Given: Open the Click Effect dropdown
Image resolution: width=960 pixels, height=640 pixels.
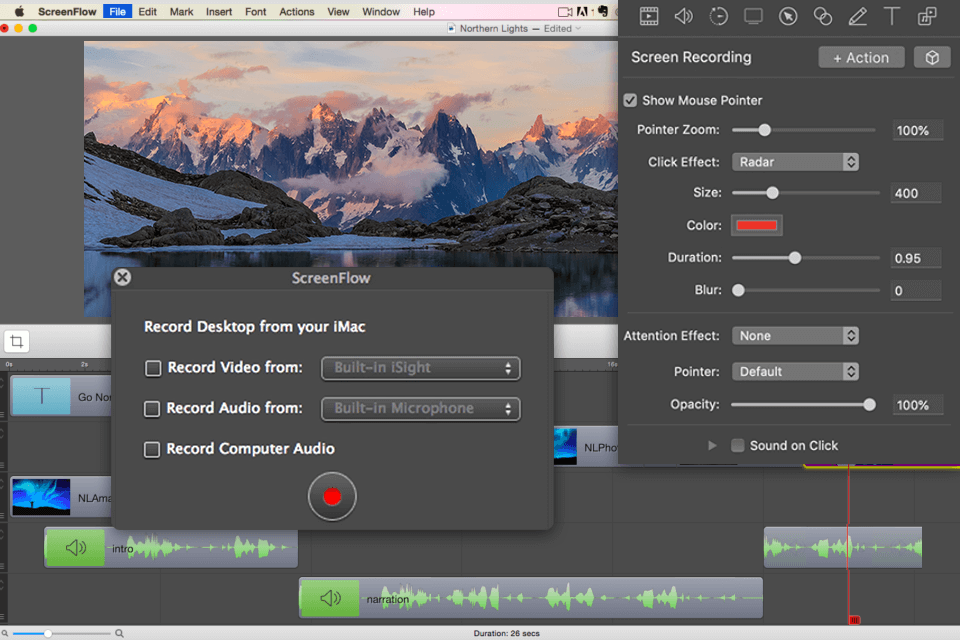Looking at the screenshot, I should [x=795, y=161].
